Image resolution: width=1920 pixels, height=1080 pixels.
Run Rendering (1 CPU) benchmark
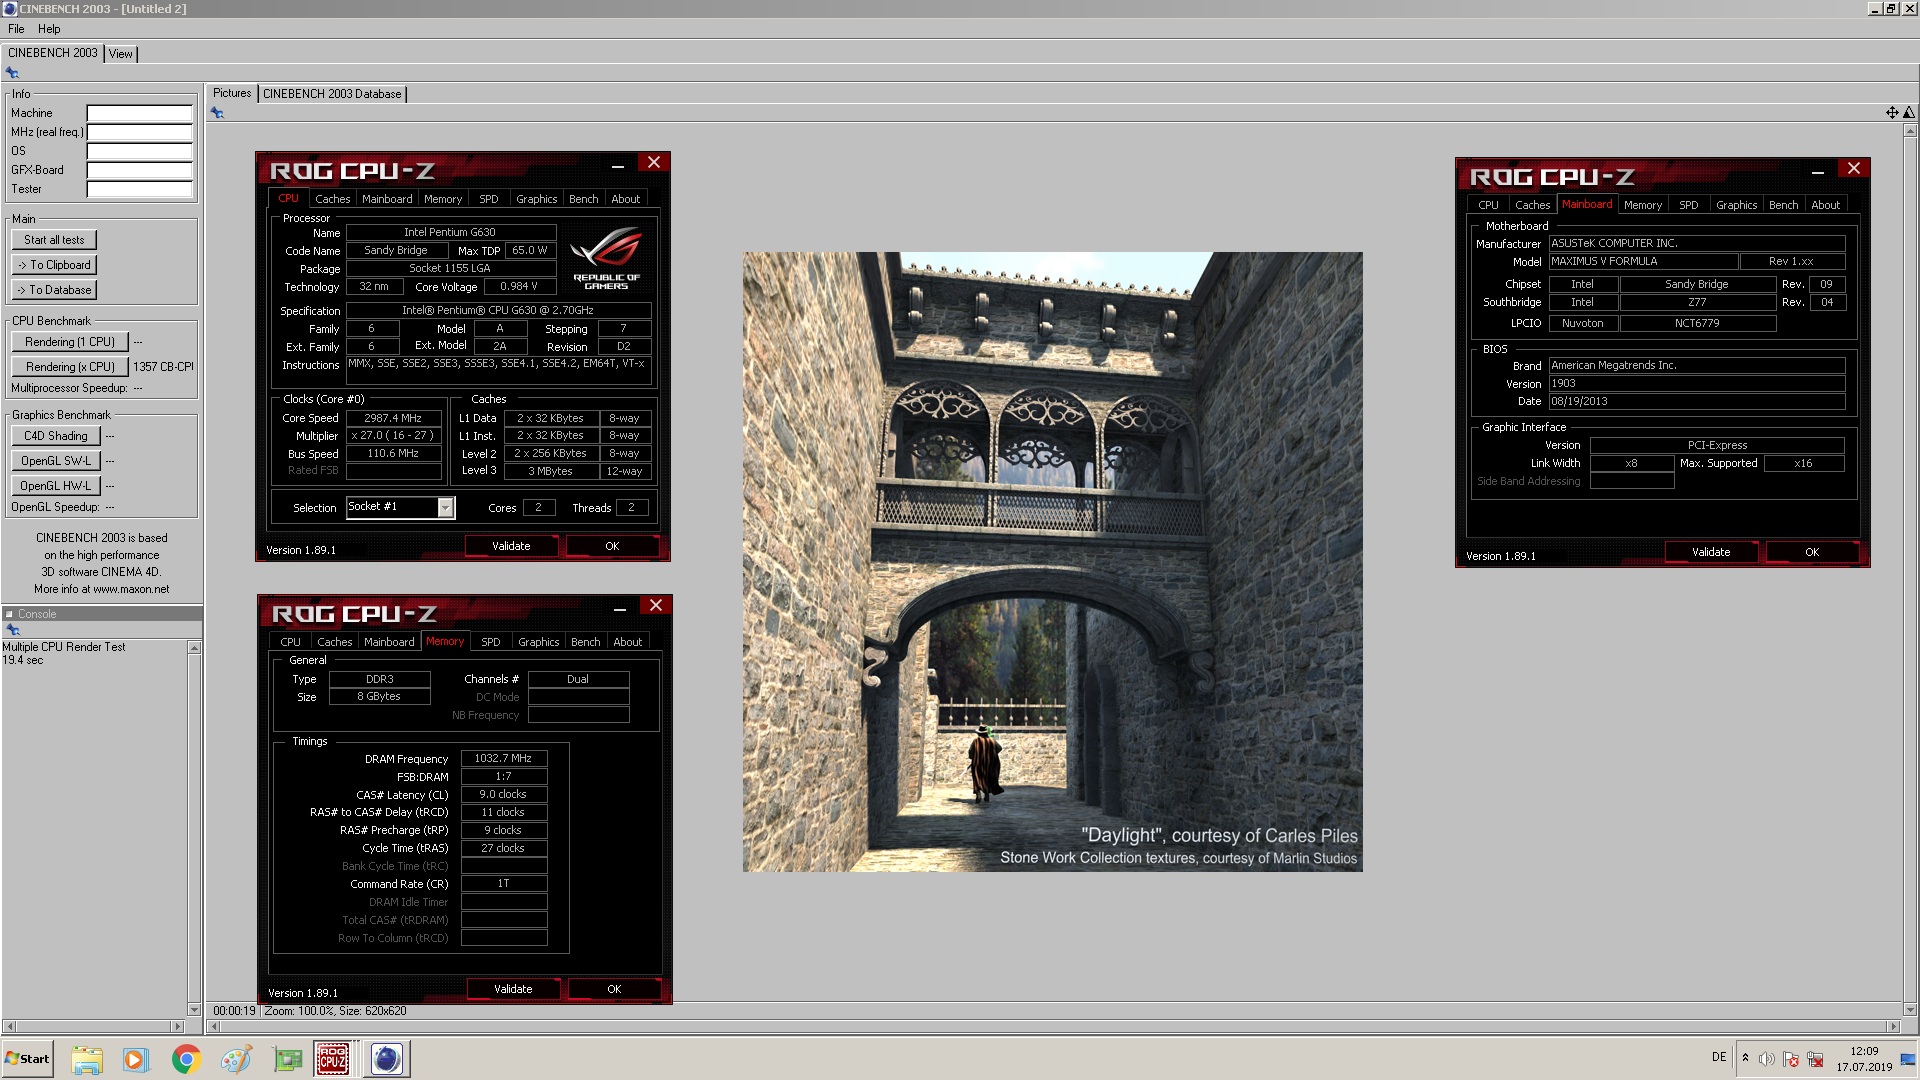(70, 342)
